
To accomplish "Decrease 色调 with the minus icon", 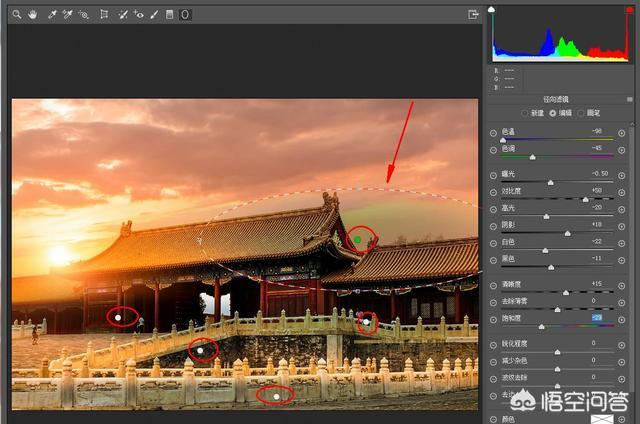I will pos(493,150).
